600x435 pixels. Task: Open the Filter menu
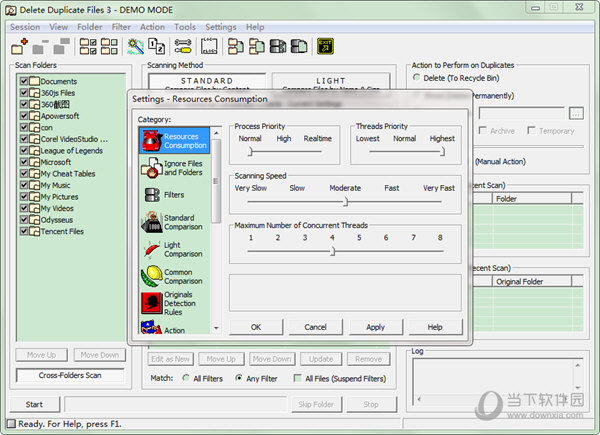121,27
